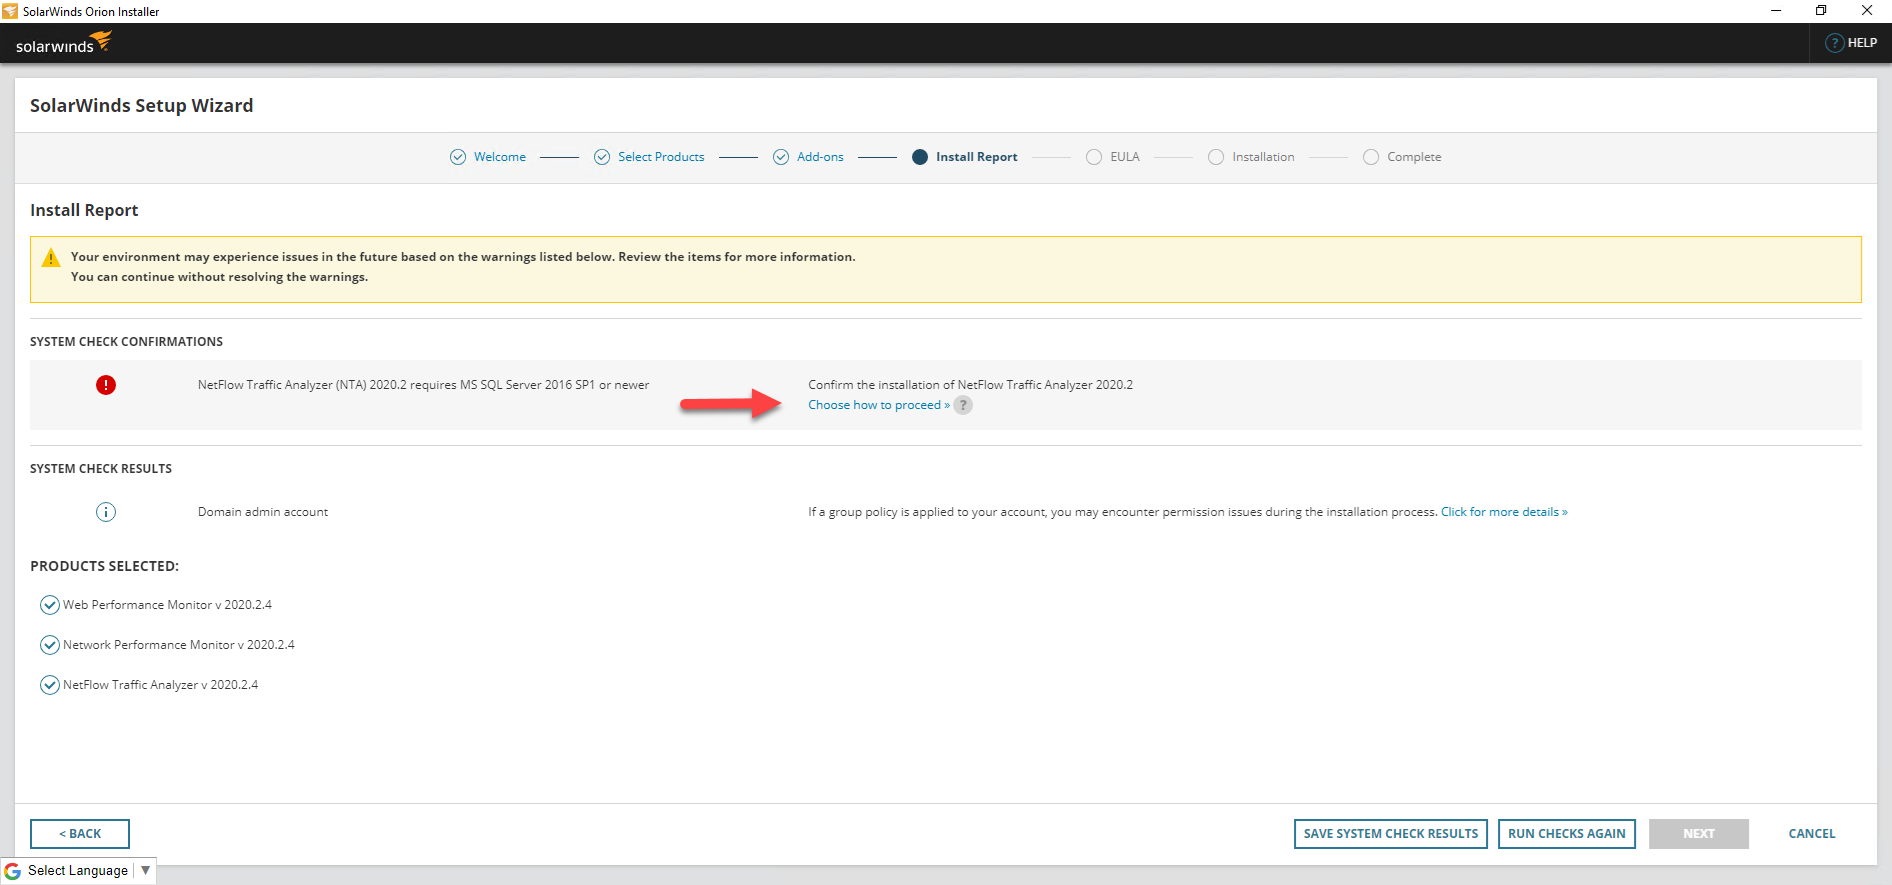Screen dimensions: 1892x885
Task: Restore down the installer window
Action: click(1821, 11)
